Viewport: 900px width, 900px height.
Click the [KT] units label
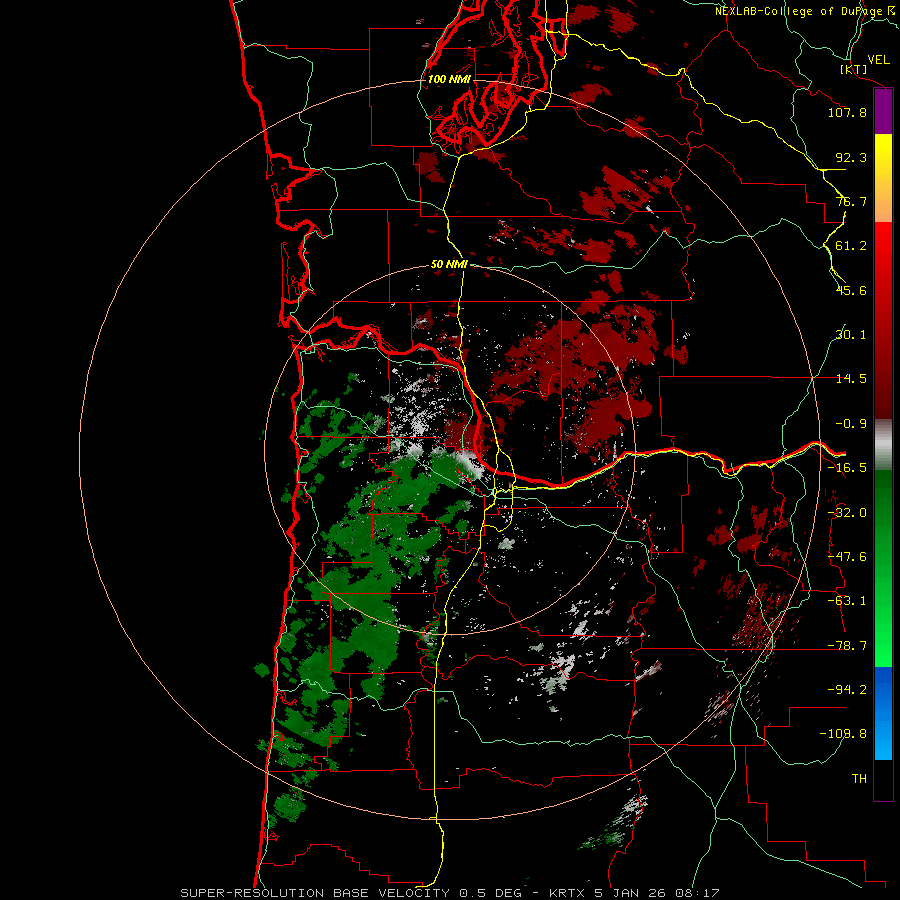point(854,69)
